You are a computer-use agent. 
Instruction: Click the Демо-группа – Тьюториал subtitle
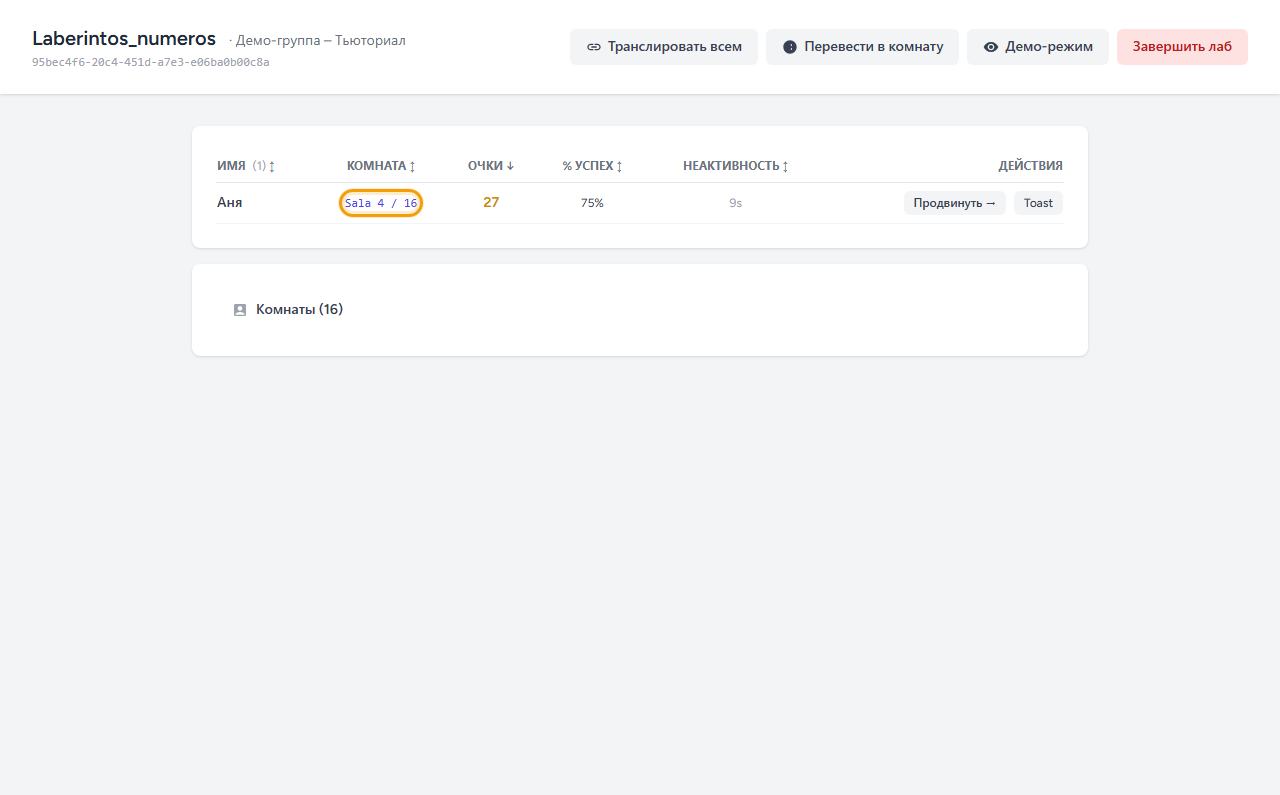tap(320, 41)
